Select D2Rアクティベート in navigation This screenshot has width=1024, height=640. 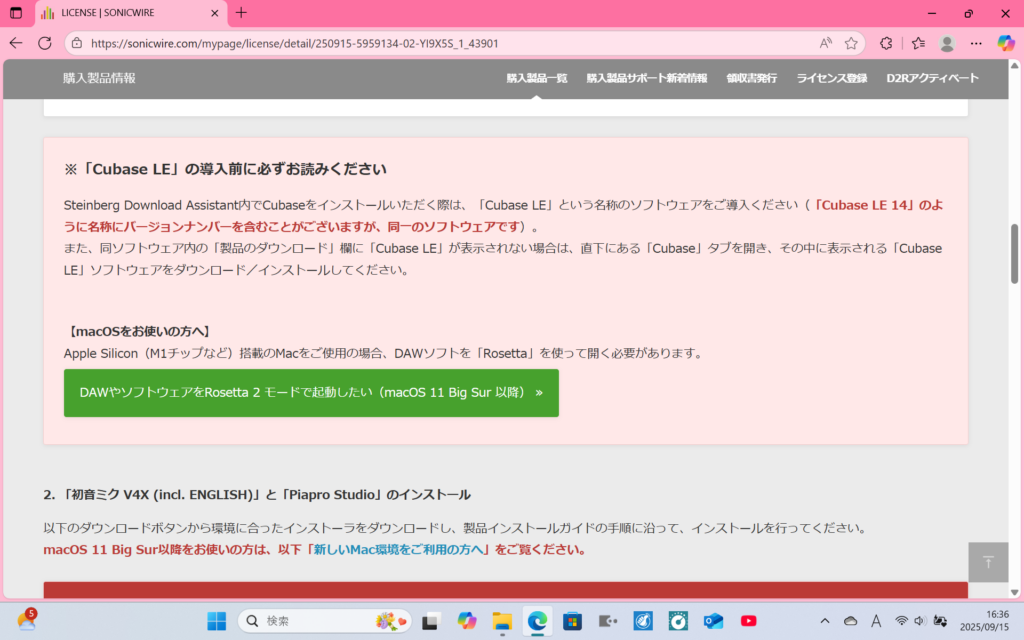pos(932,78)
